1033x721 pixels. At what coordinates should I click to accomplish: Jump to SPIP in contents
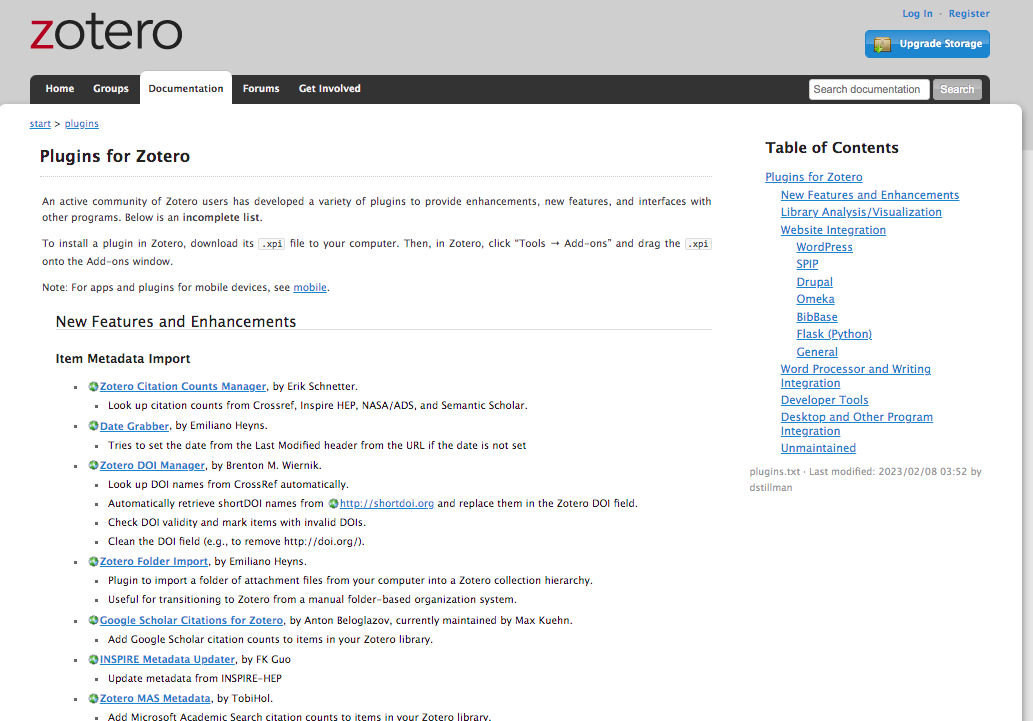point(807,264)
